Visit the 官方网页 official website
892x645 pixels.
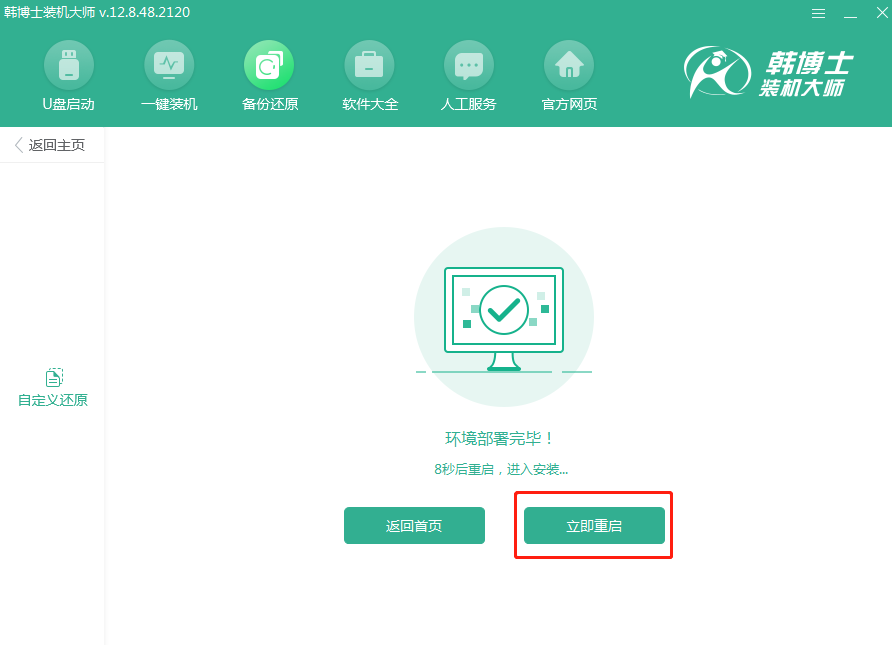tap(569, 75)
